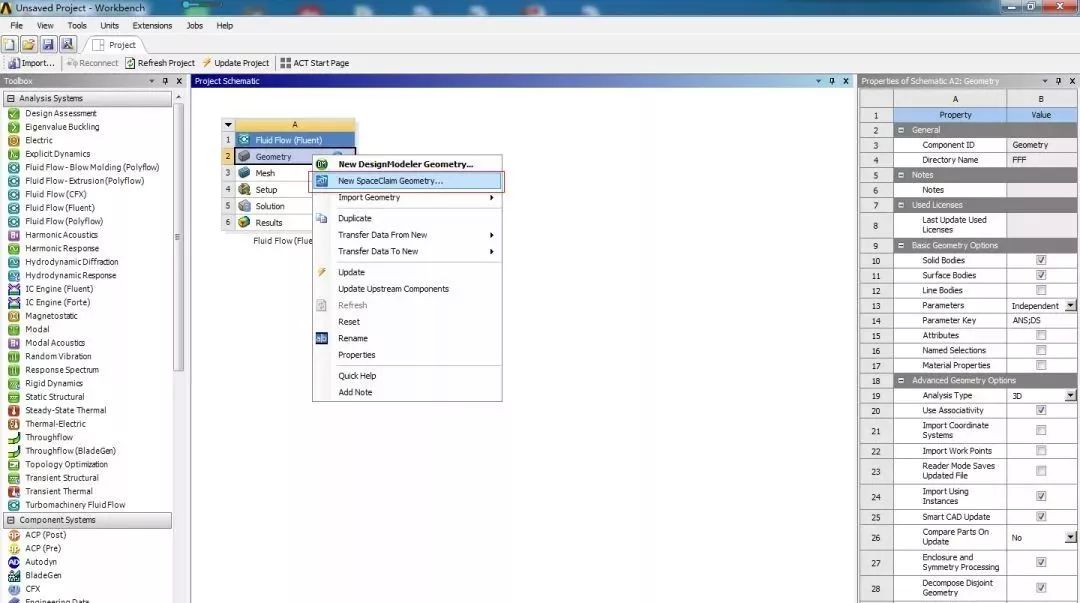The height and width of the screenshot is (603, 1080).
Task: Enable the Attributes checkbox
Action: 1041,335
